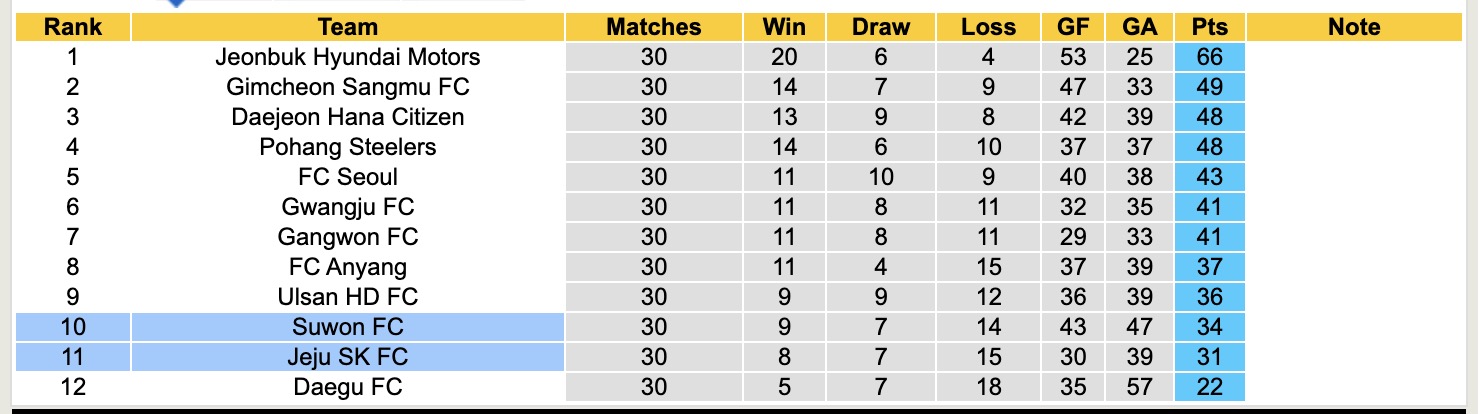Select the highlighted Suwon FC row

click(347, 327)
